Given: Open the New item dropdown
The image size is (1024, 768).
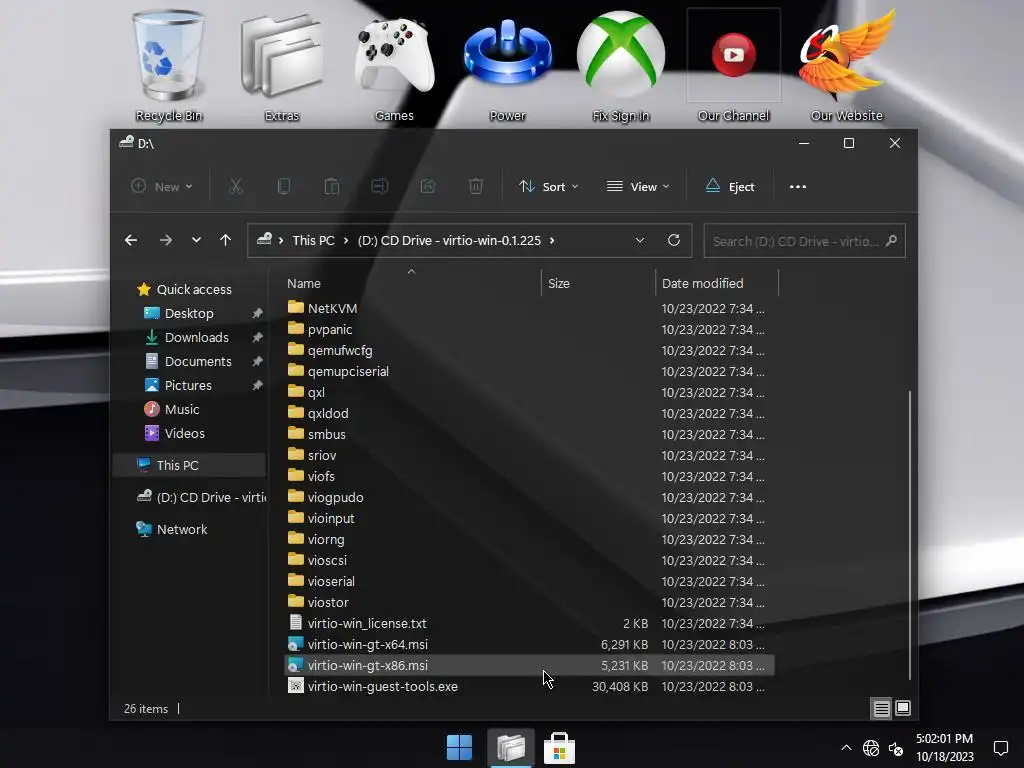Looking at the screenshot, I should (162, 187).
